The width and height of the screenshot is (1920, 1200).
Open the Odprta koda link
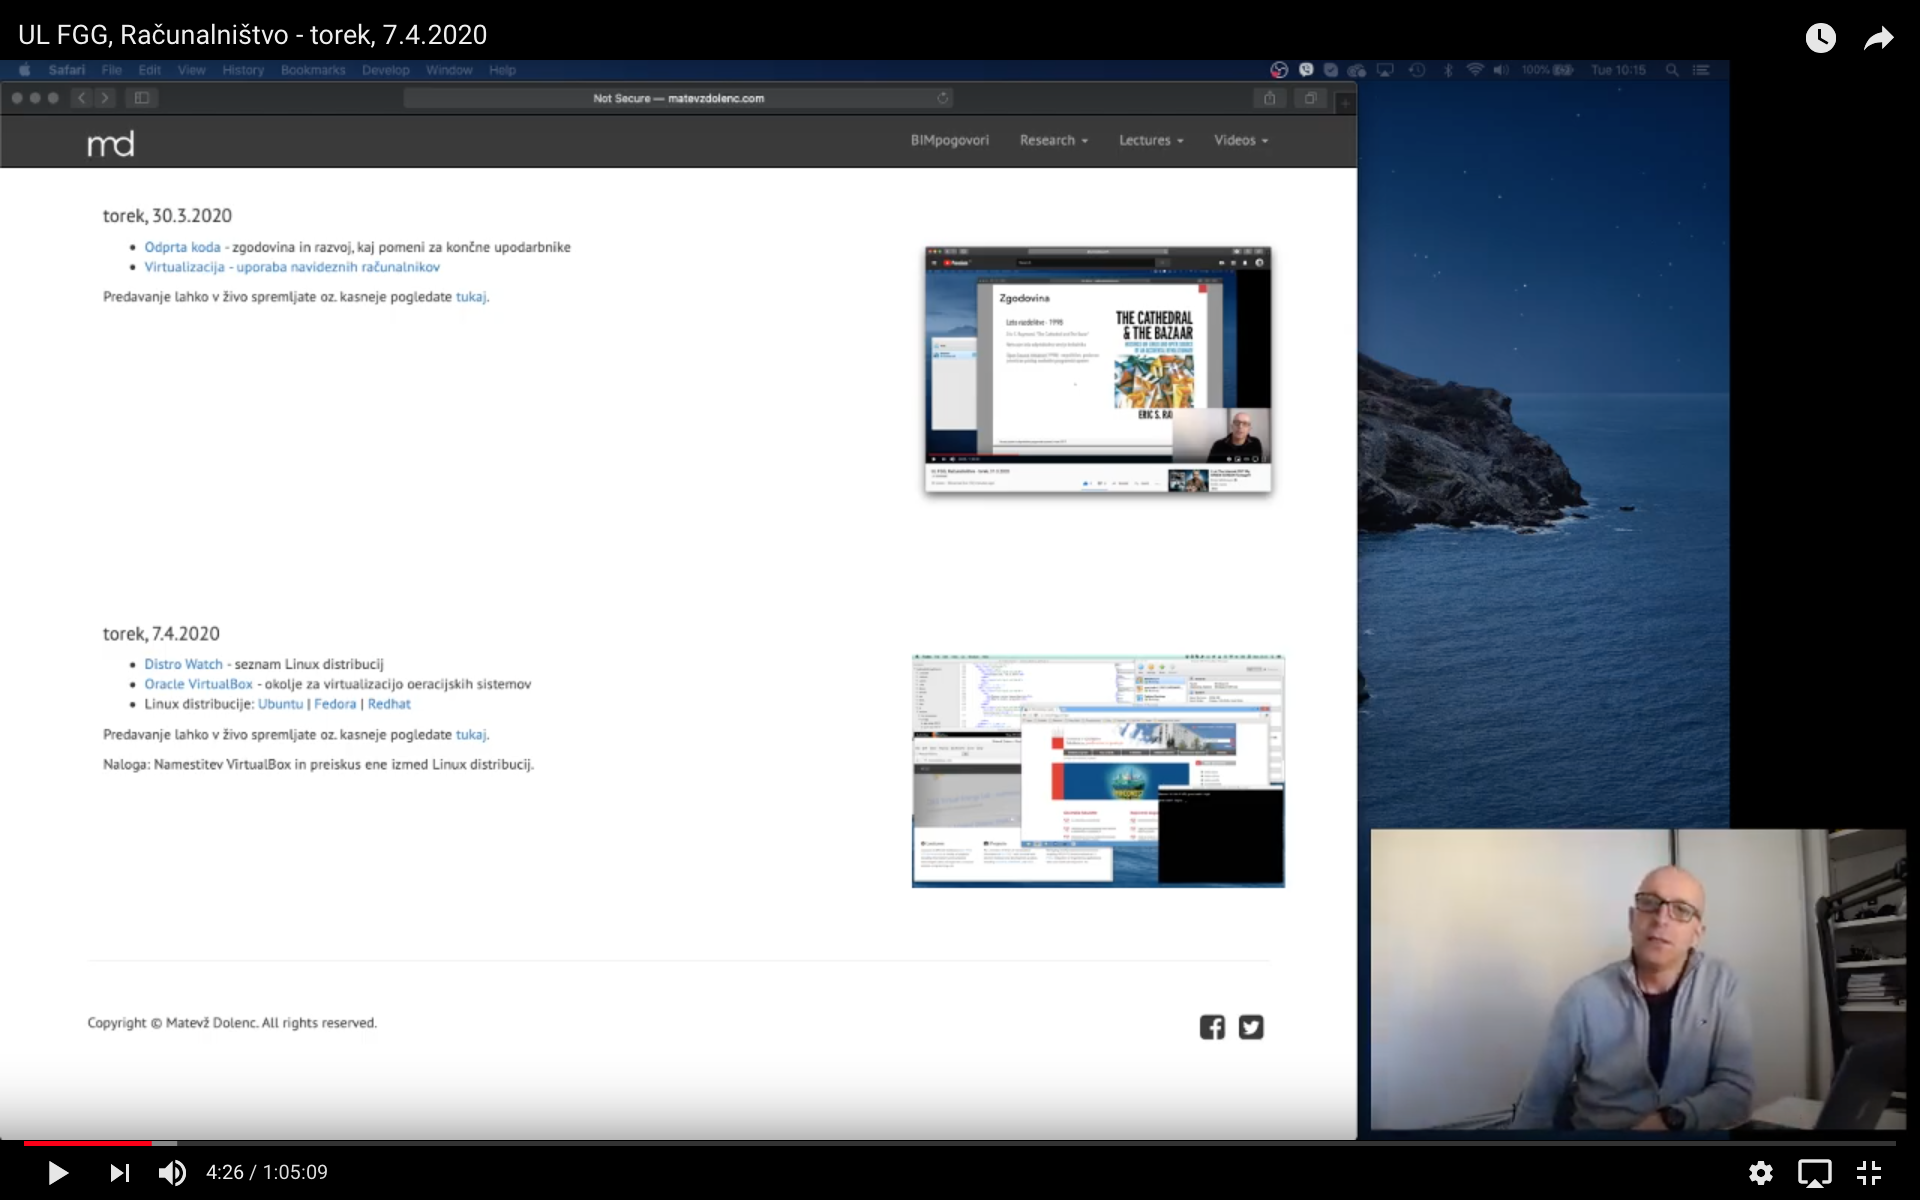(x=182, y=247)
